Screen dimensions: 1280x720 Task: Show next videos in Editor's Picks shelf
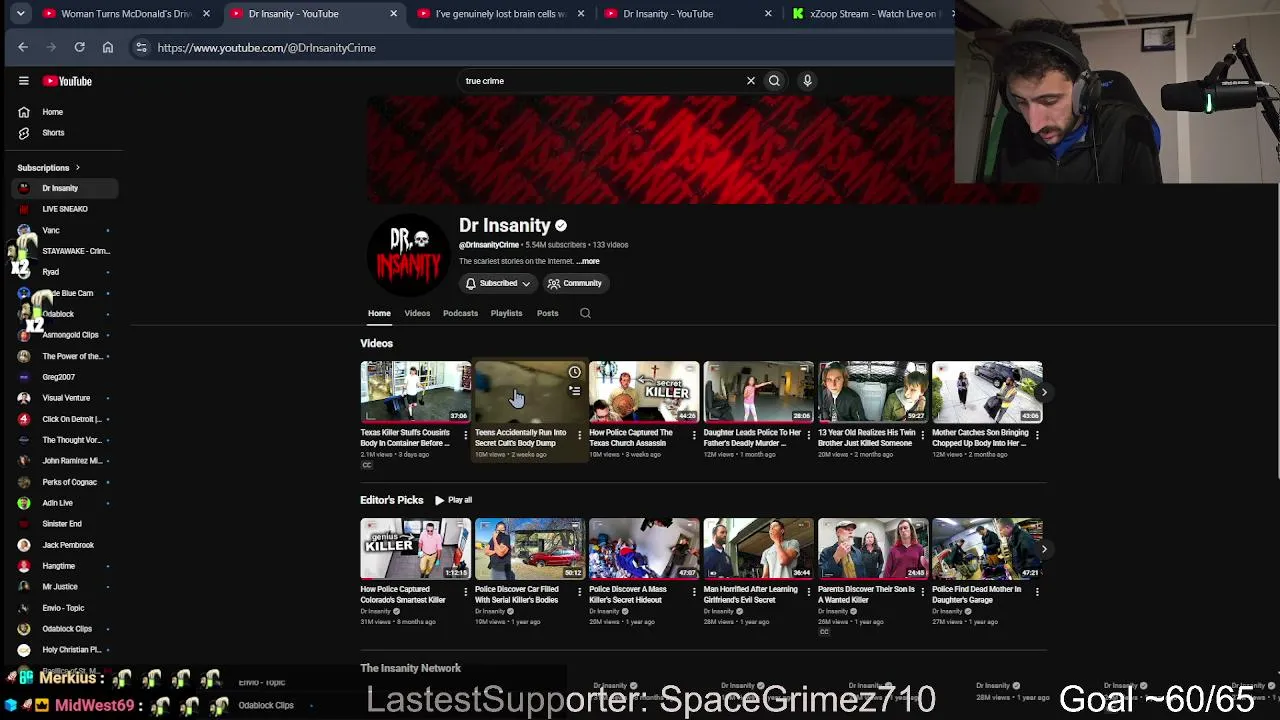[1044, 549]
